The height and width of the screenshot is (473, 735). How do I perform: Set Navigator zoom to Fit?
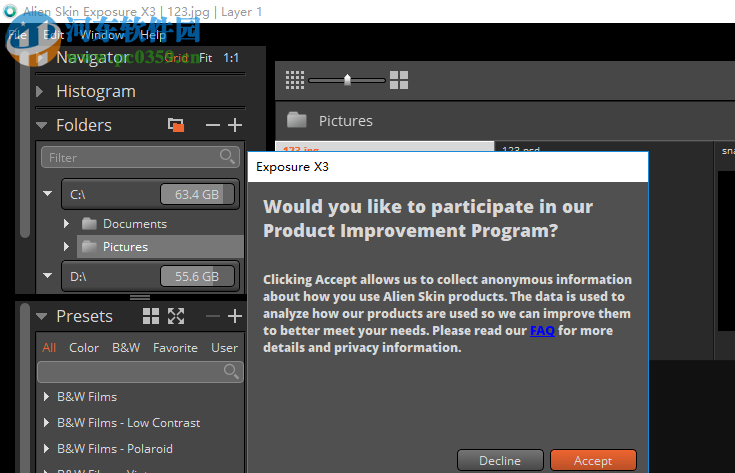205,58
